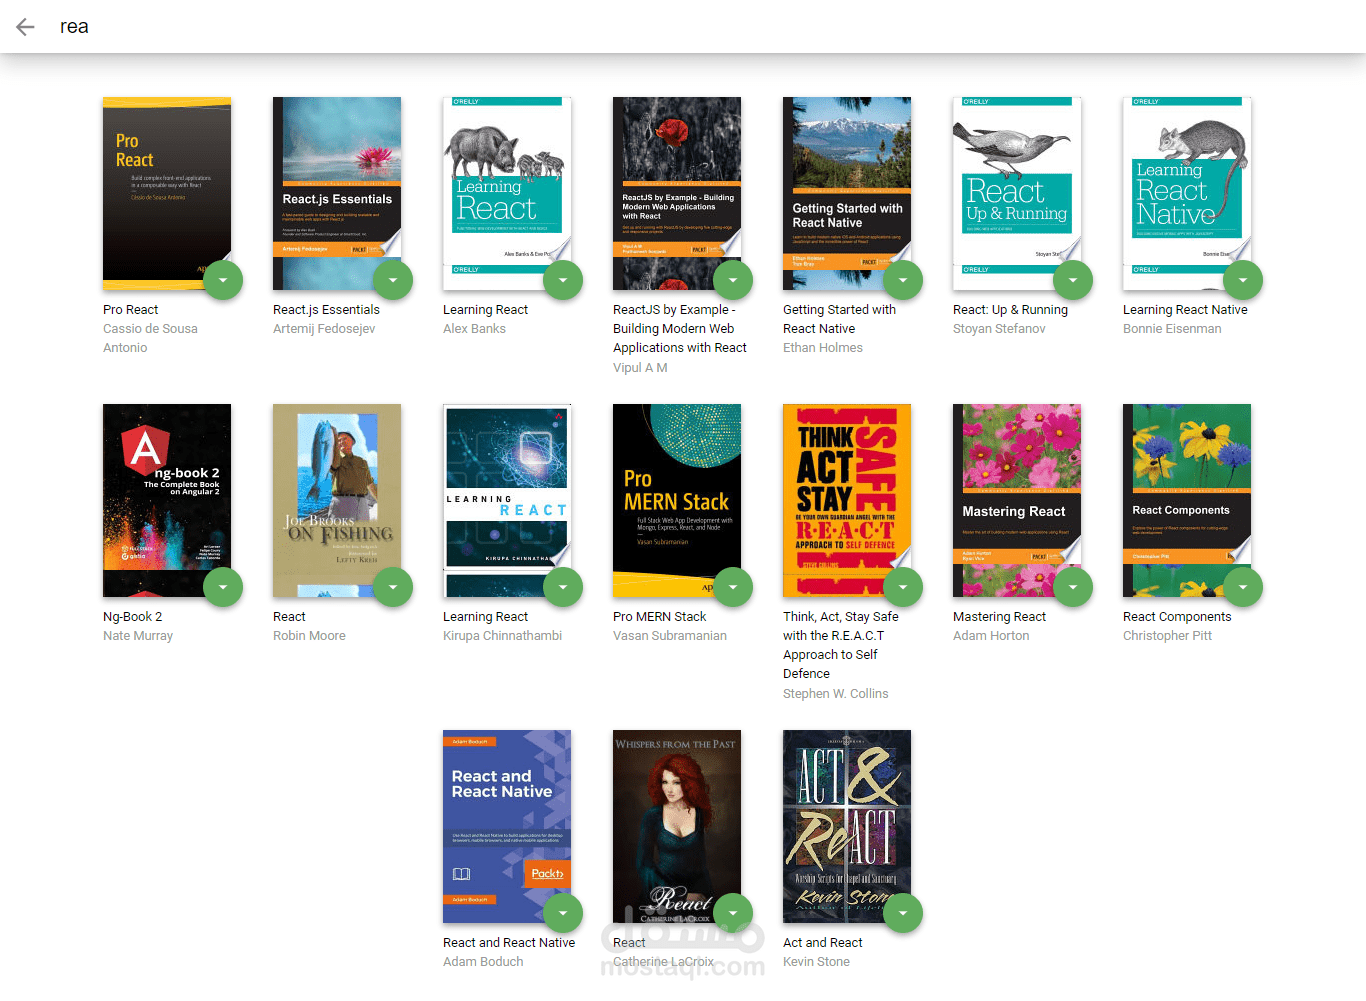Select the title text "React Components"

(x=1177, y=617)
